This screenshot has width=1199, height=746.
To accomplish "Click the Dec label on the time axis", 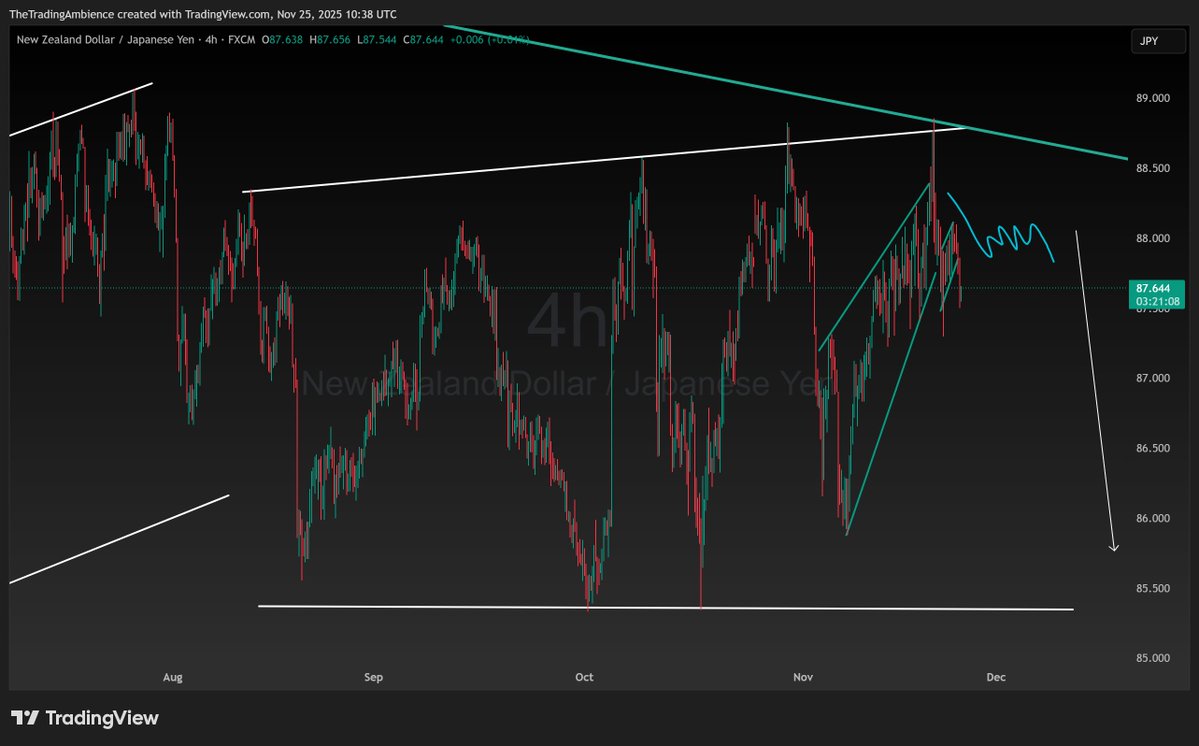I will [996, 677].
